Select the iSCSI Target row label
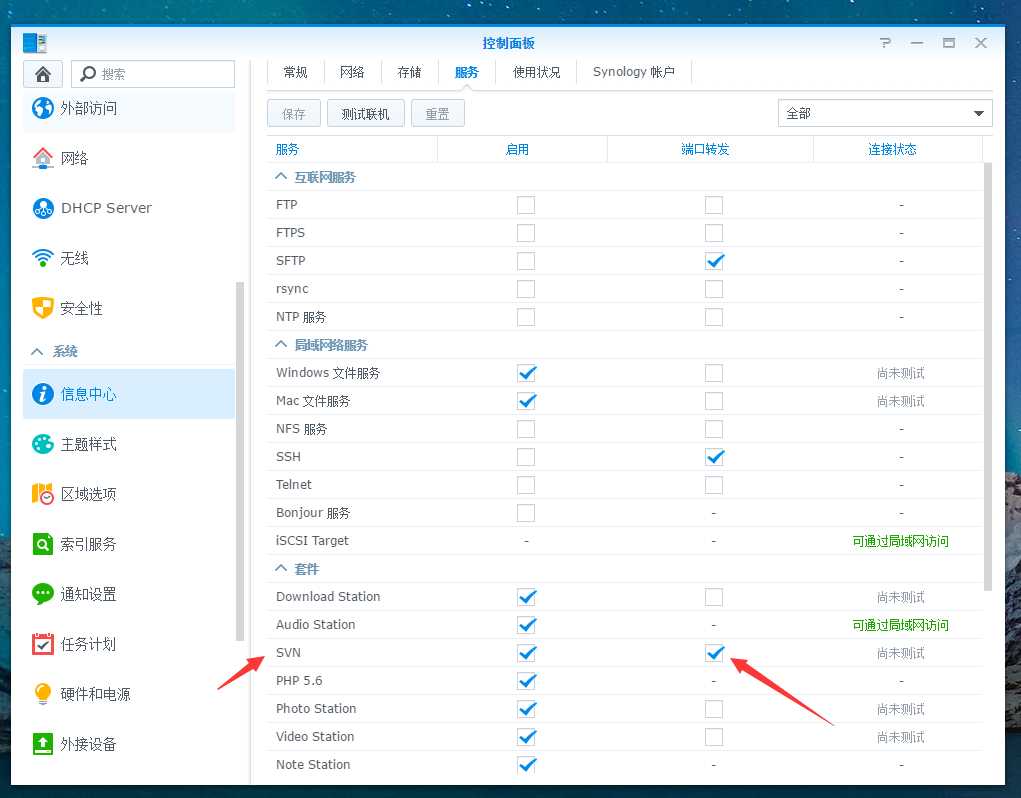1021x798 pixels. point(312,541)
